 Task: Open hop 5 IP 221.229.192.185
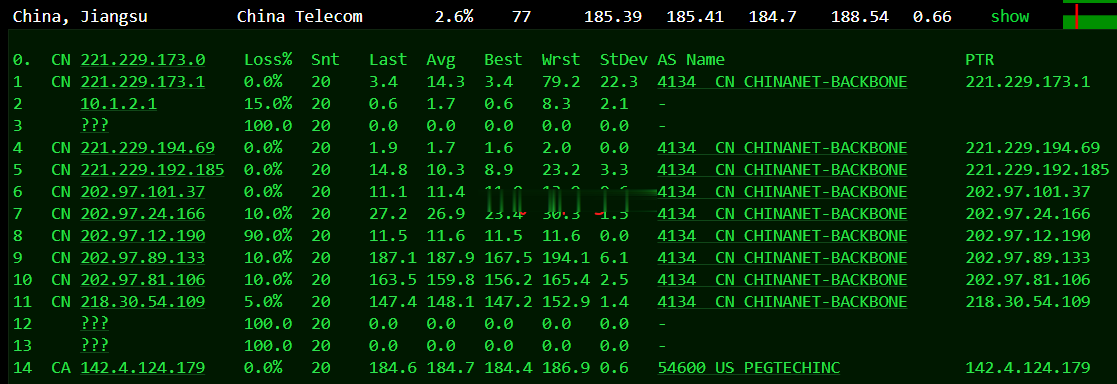tap(152, 170)
